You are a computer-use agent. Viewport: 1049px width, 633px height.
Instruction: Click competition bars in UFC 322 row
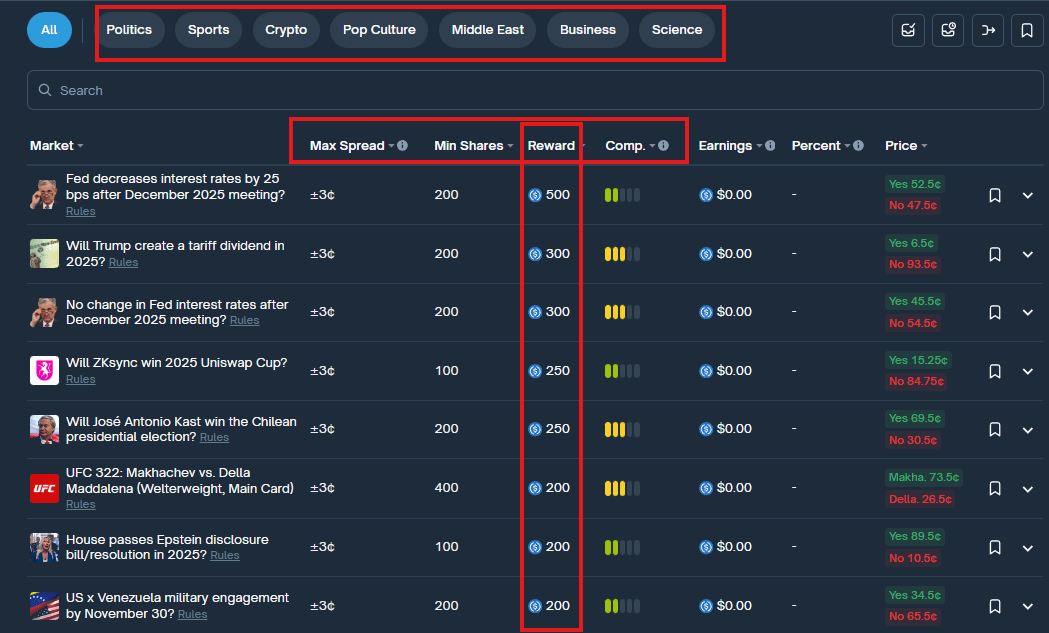[622, 488]
